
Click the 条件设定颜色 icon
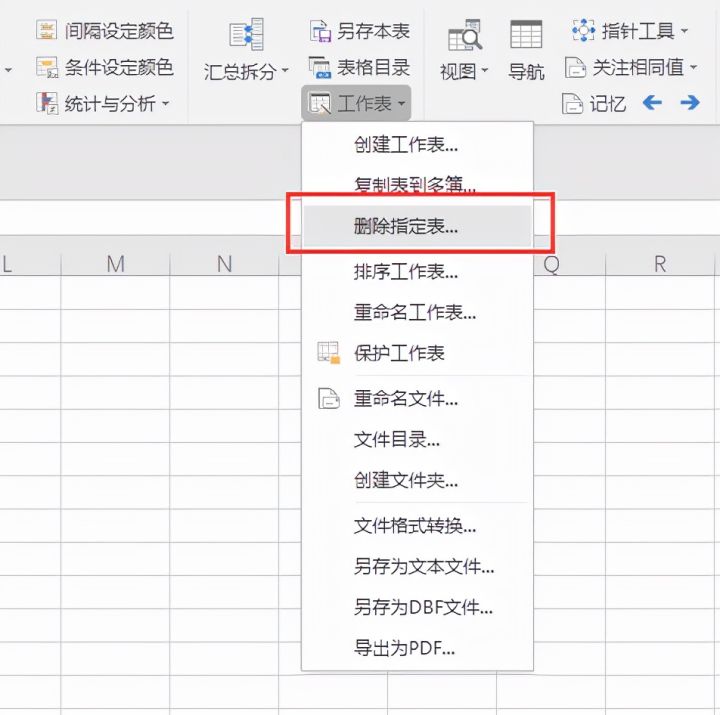pos(47,67)
